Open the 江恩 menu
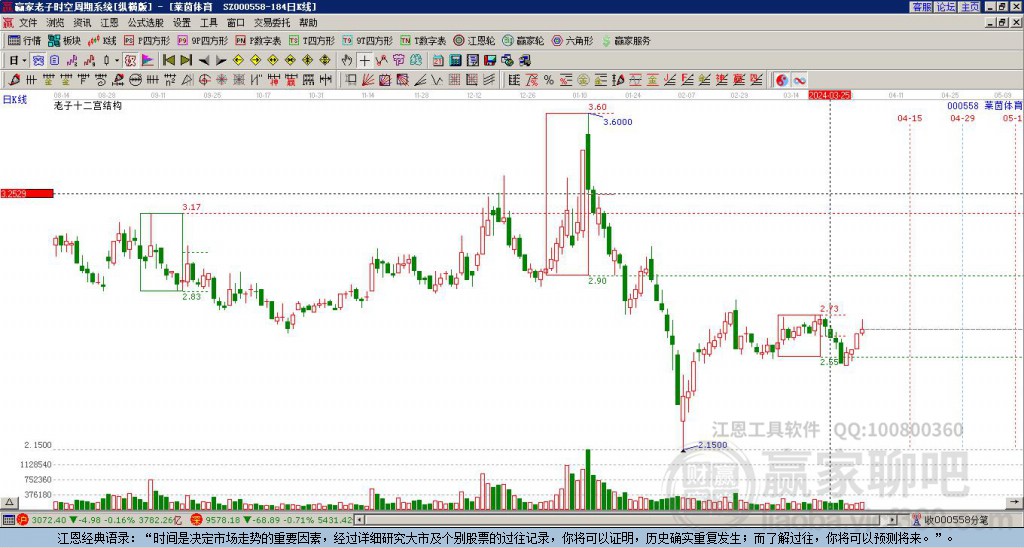Screen dimensions: 1024x548 click(x=110, y=23)
